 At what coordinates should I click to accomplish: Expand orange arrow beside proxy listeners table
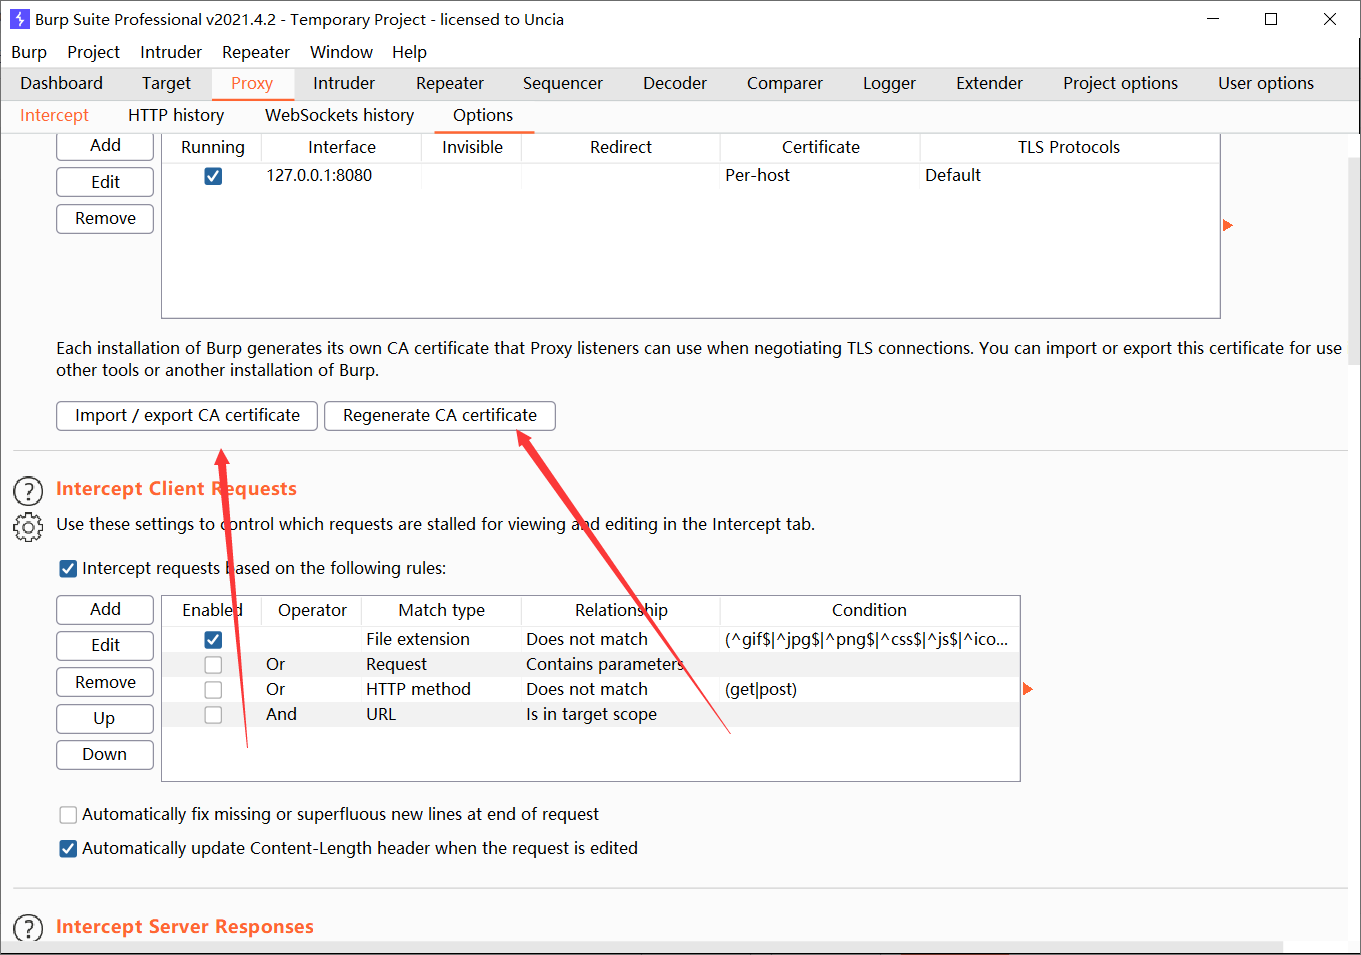tap(1228, 225)
